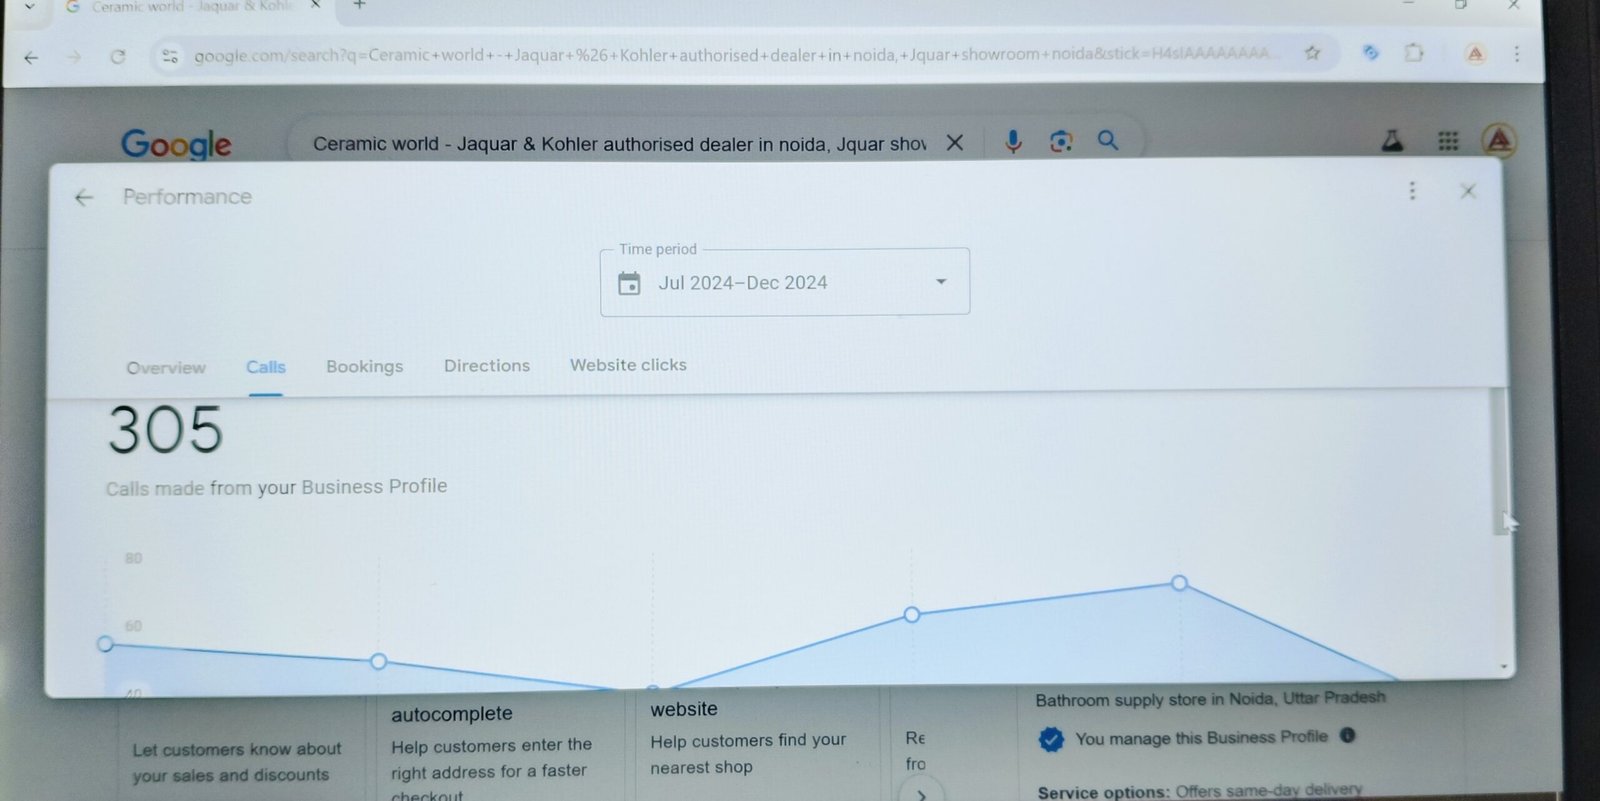Click the Performance heading text
The height and width of the screenshot is (801, 1600).
pyautogui.click(x=187, y=197)
